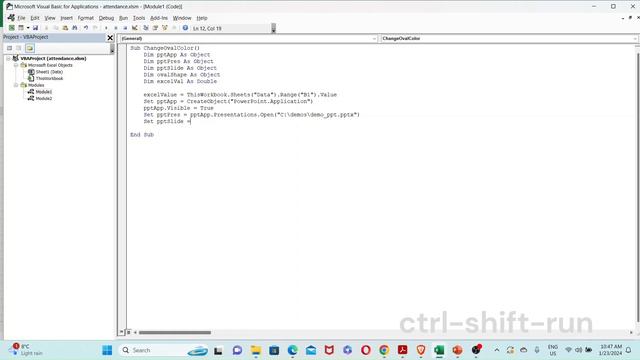
Task: Click the toolbar options overflow arrow
Action: (273, 28)
